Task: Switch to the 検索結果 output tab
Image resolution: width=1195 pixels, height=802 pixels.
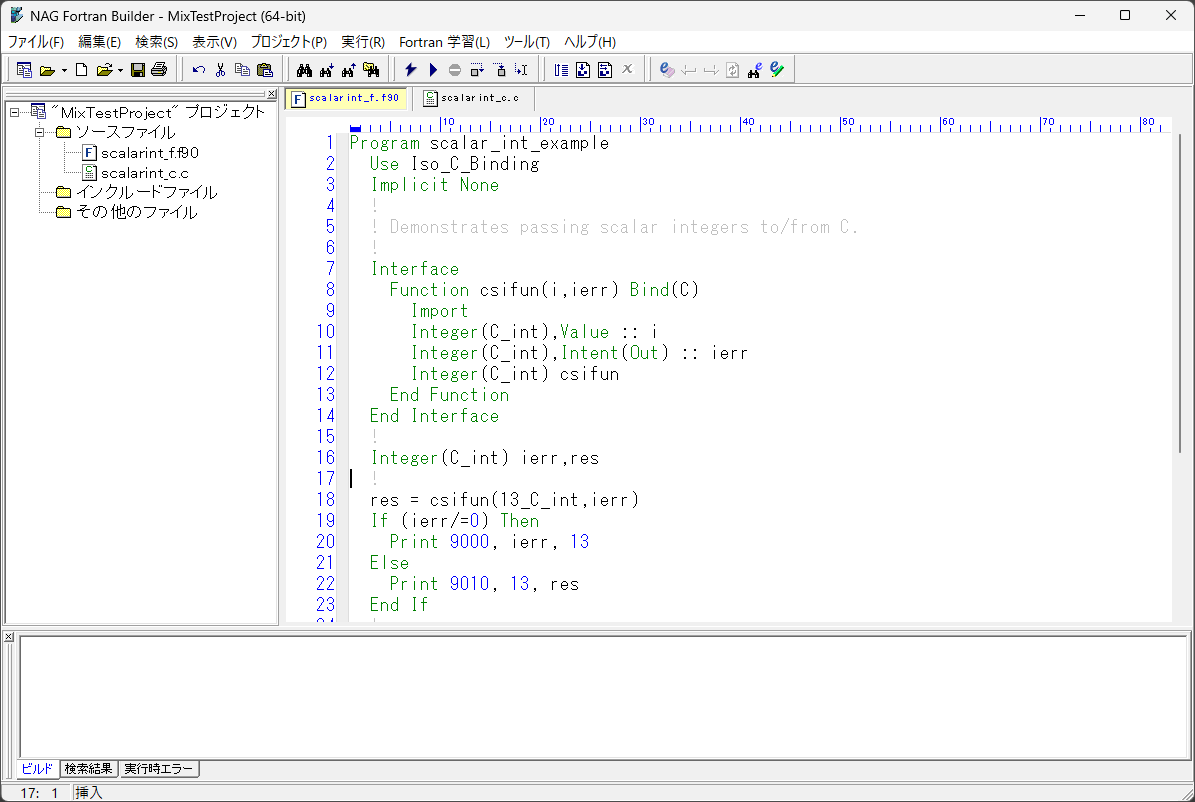Action: point(88,769)
